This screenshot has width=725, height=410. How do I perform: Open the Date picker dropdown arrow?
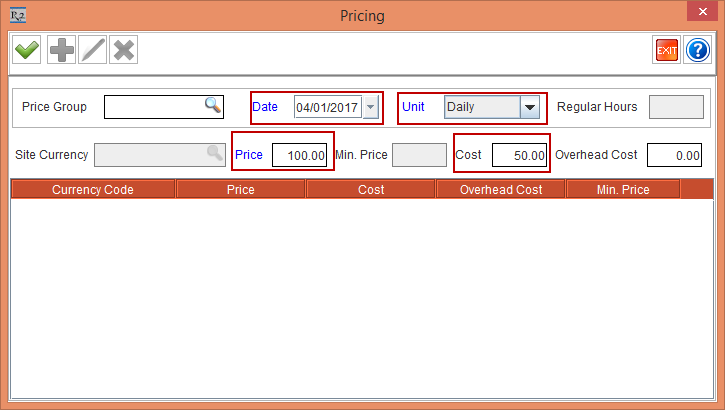[x=371, y=107]
